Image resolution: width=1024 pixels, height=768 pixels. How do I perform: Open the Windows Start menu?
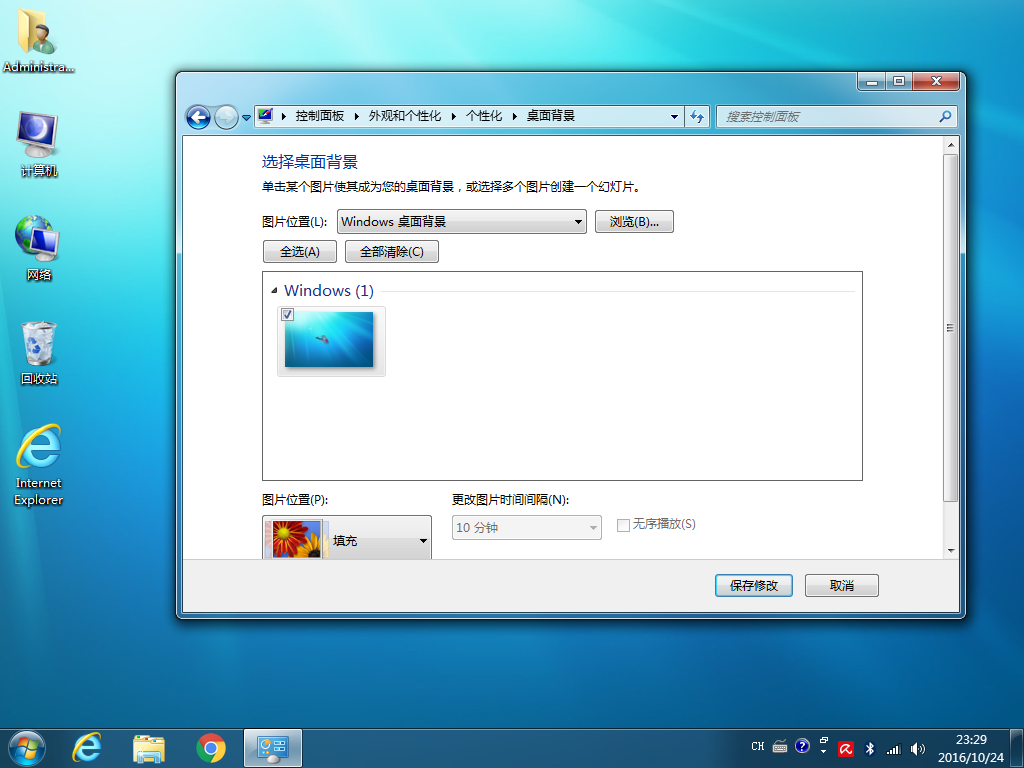click(27, 748)
